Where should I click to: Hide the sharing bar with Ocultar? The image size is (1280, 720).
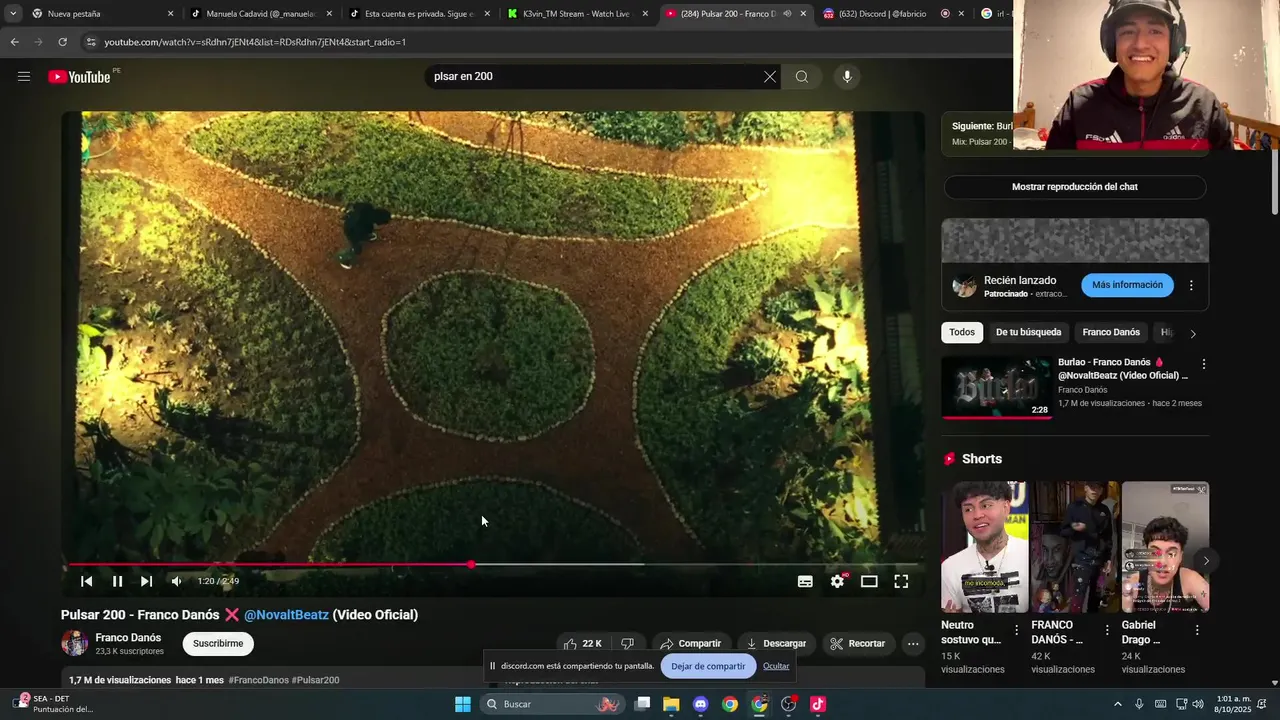tap(776, 666)
